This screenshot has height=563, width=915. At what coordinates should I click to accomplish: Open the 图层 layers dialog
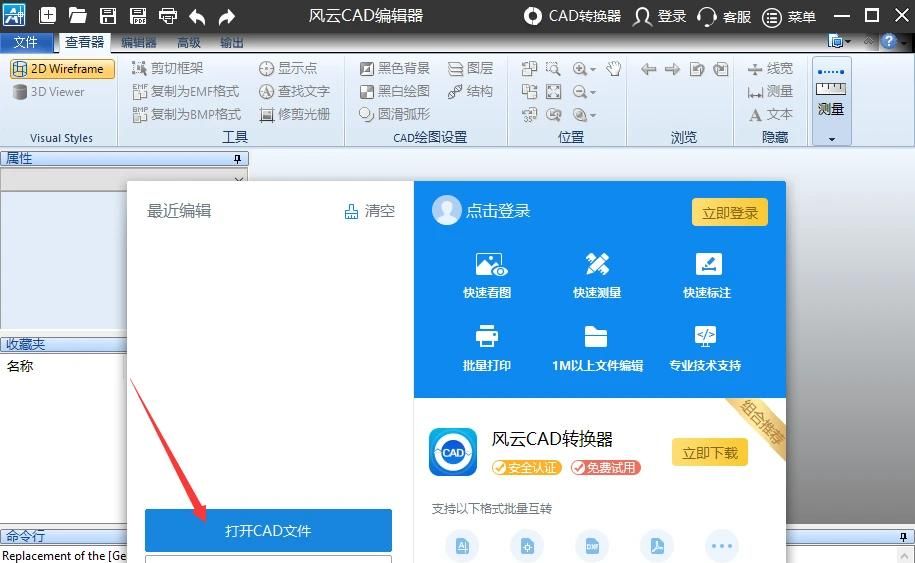[x=470, y=68]
